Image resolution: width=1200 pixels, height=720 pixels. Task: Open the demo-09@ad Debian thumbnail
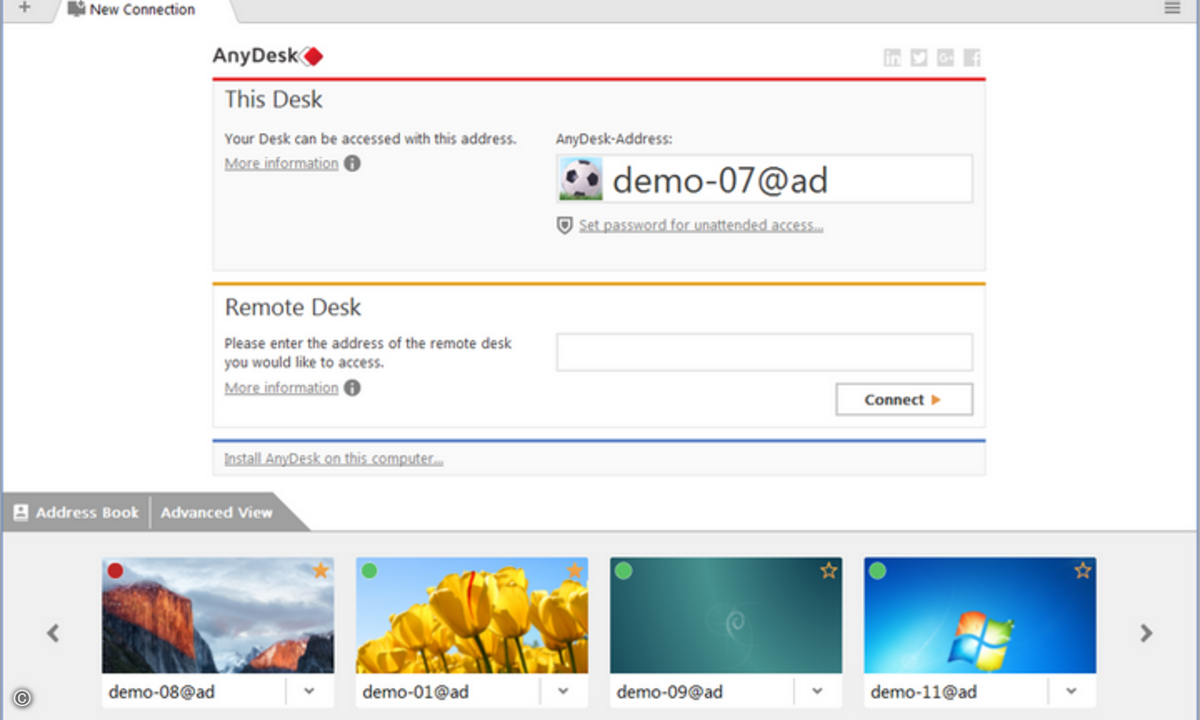[x=726, y=615]
